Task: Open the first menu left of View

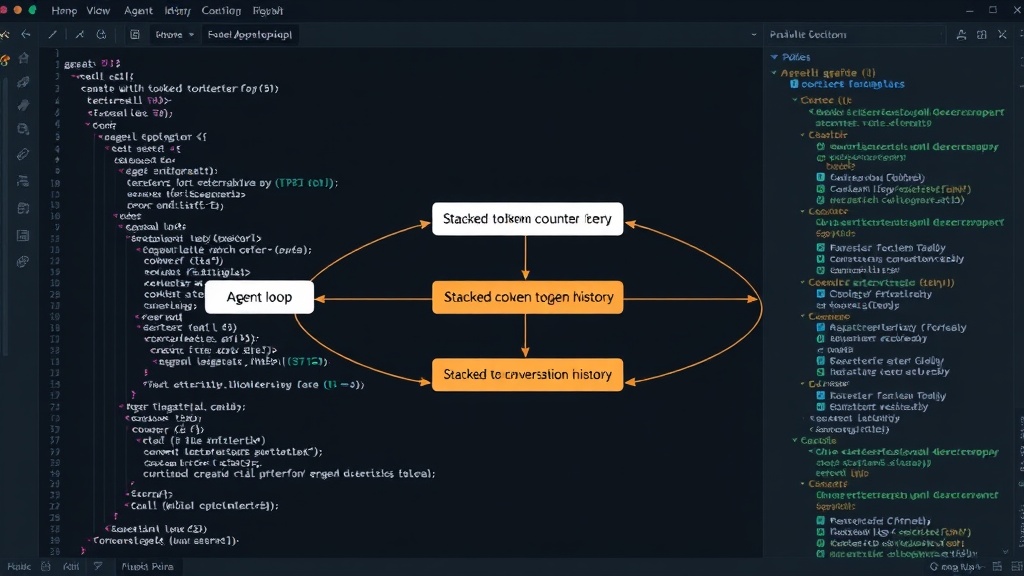Action: coord(64,11)
